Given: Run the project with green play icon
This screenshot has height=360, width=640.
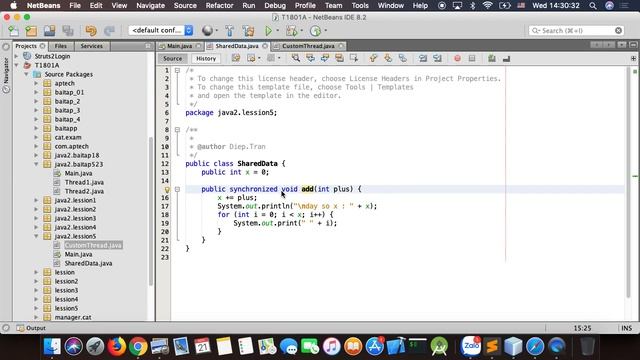Looking at the screenshot, I should [268, 31].
